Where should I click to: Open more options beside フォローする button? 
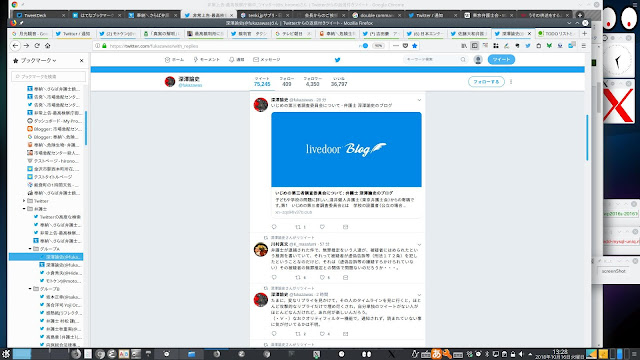[511, 82]
